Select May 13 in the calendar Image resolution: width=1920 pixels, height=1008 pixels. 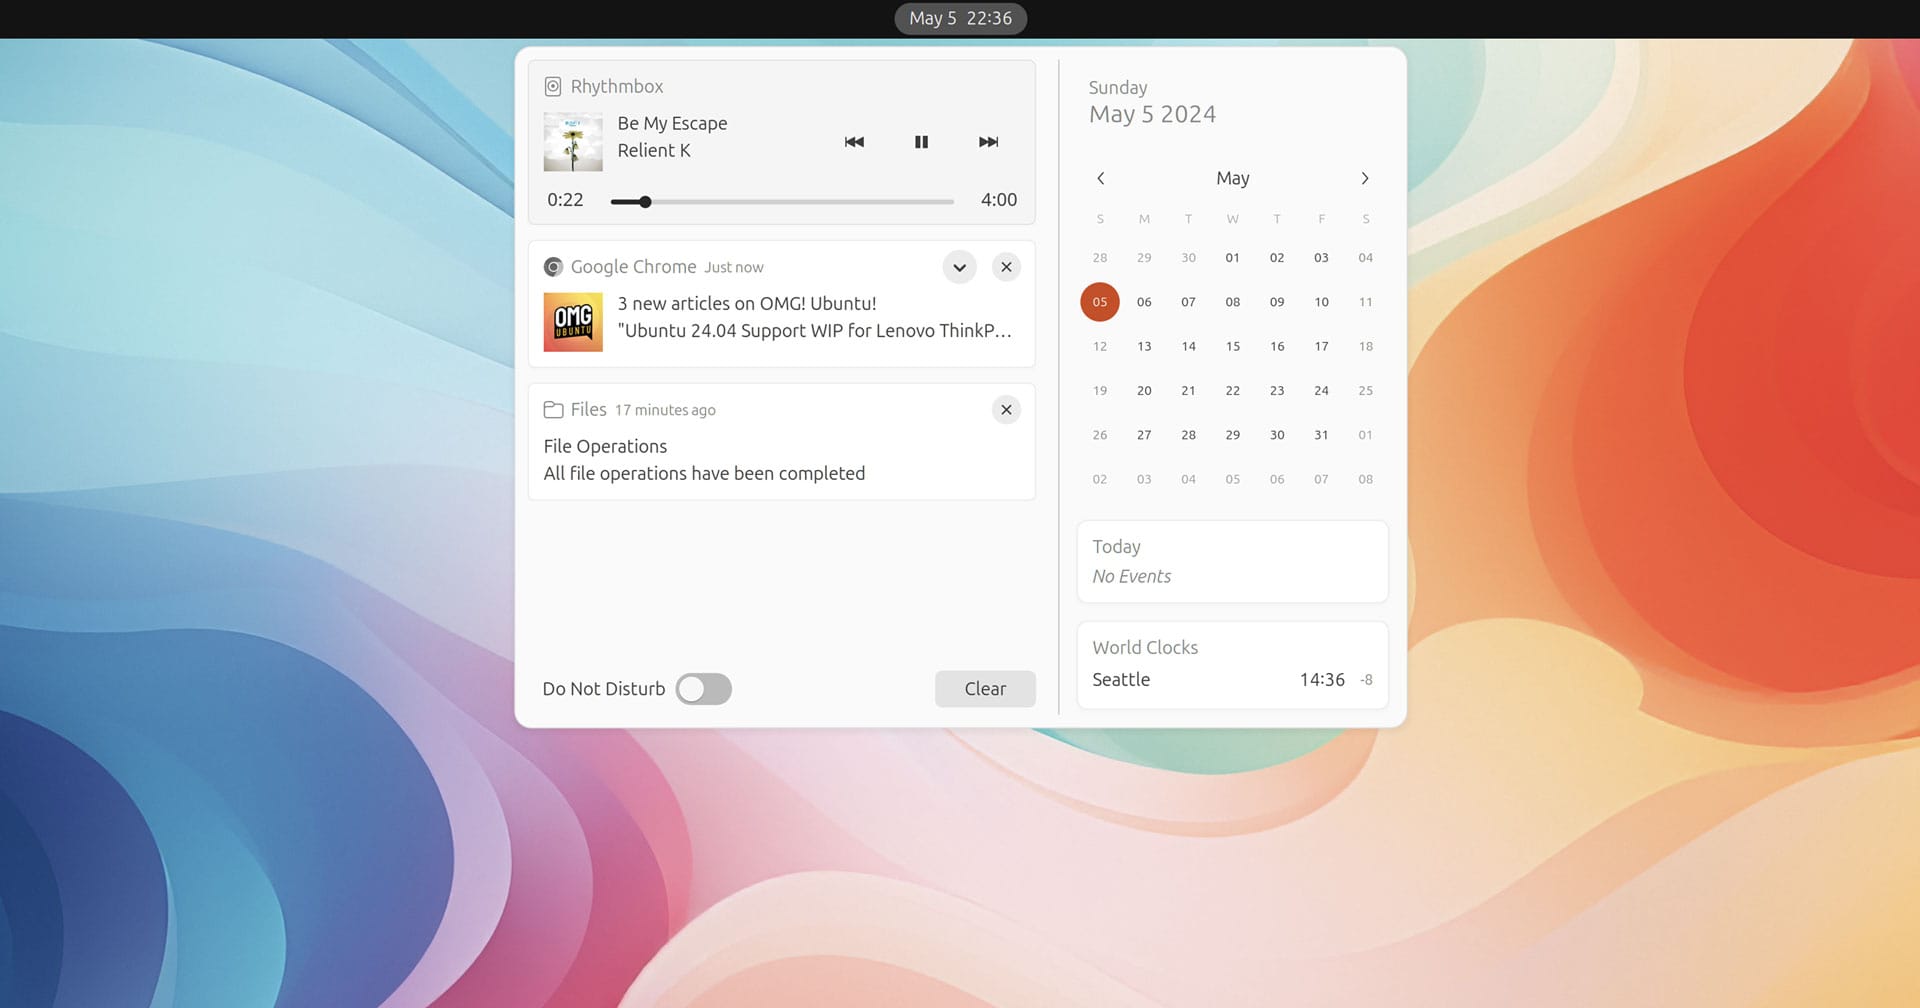(x=1144, y=346)
